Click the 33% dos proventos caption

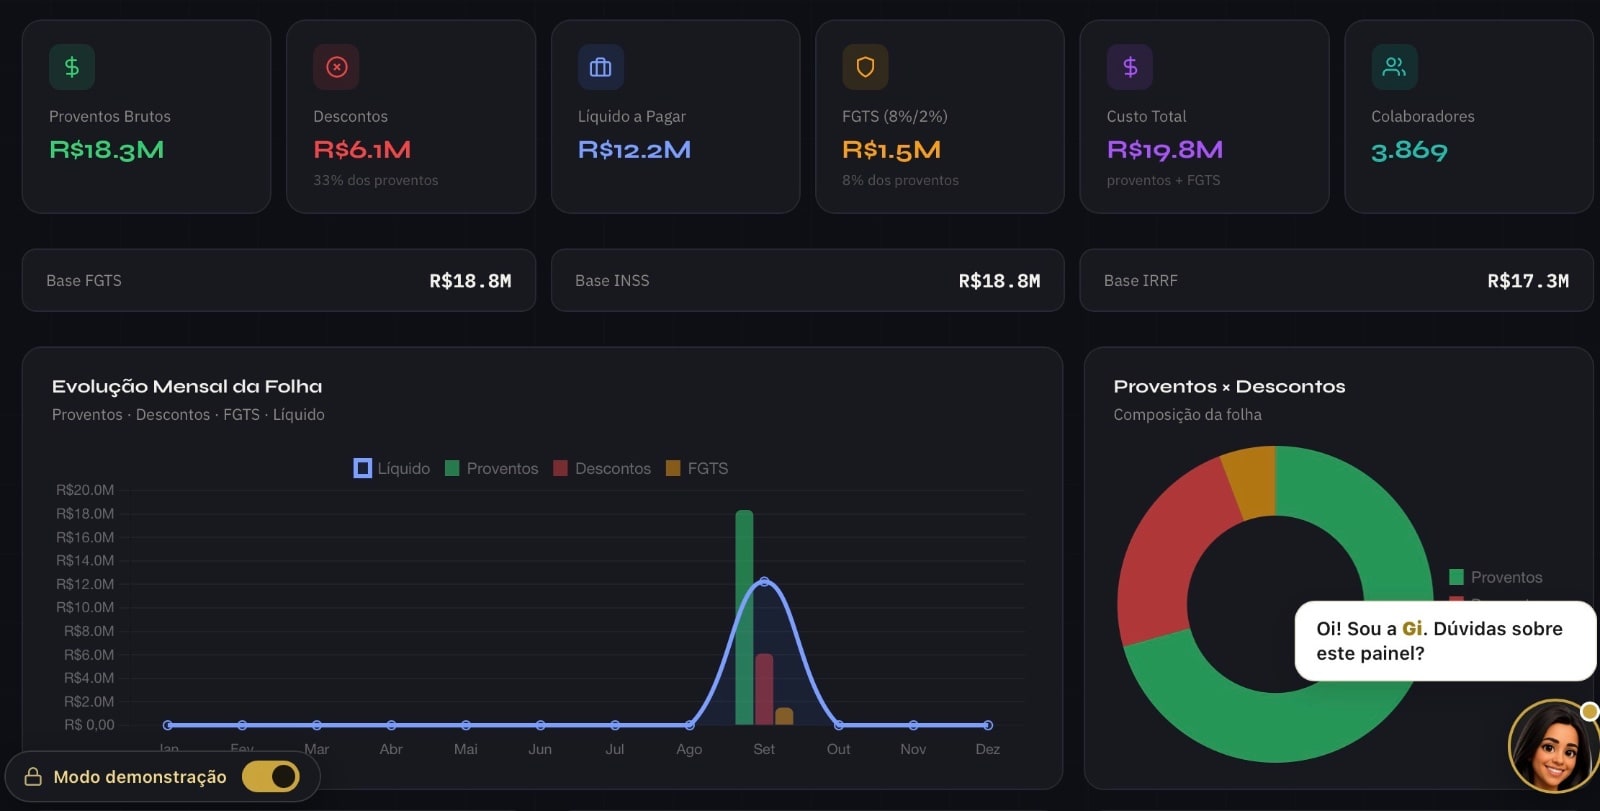[376, 180]
